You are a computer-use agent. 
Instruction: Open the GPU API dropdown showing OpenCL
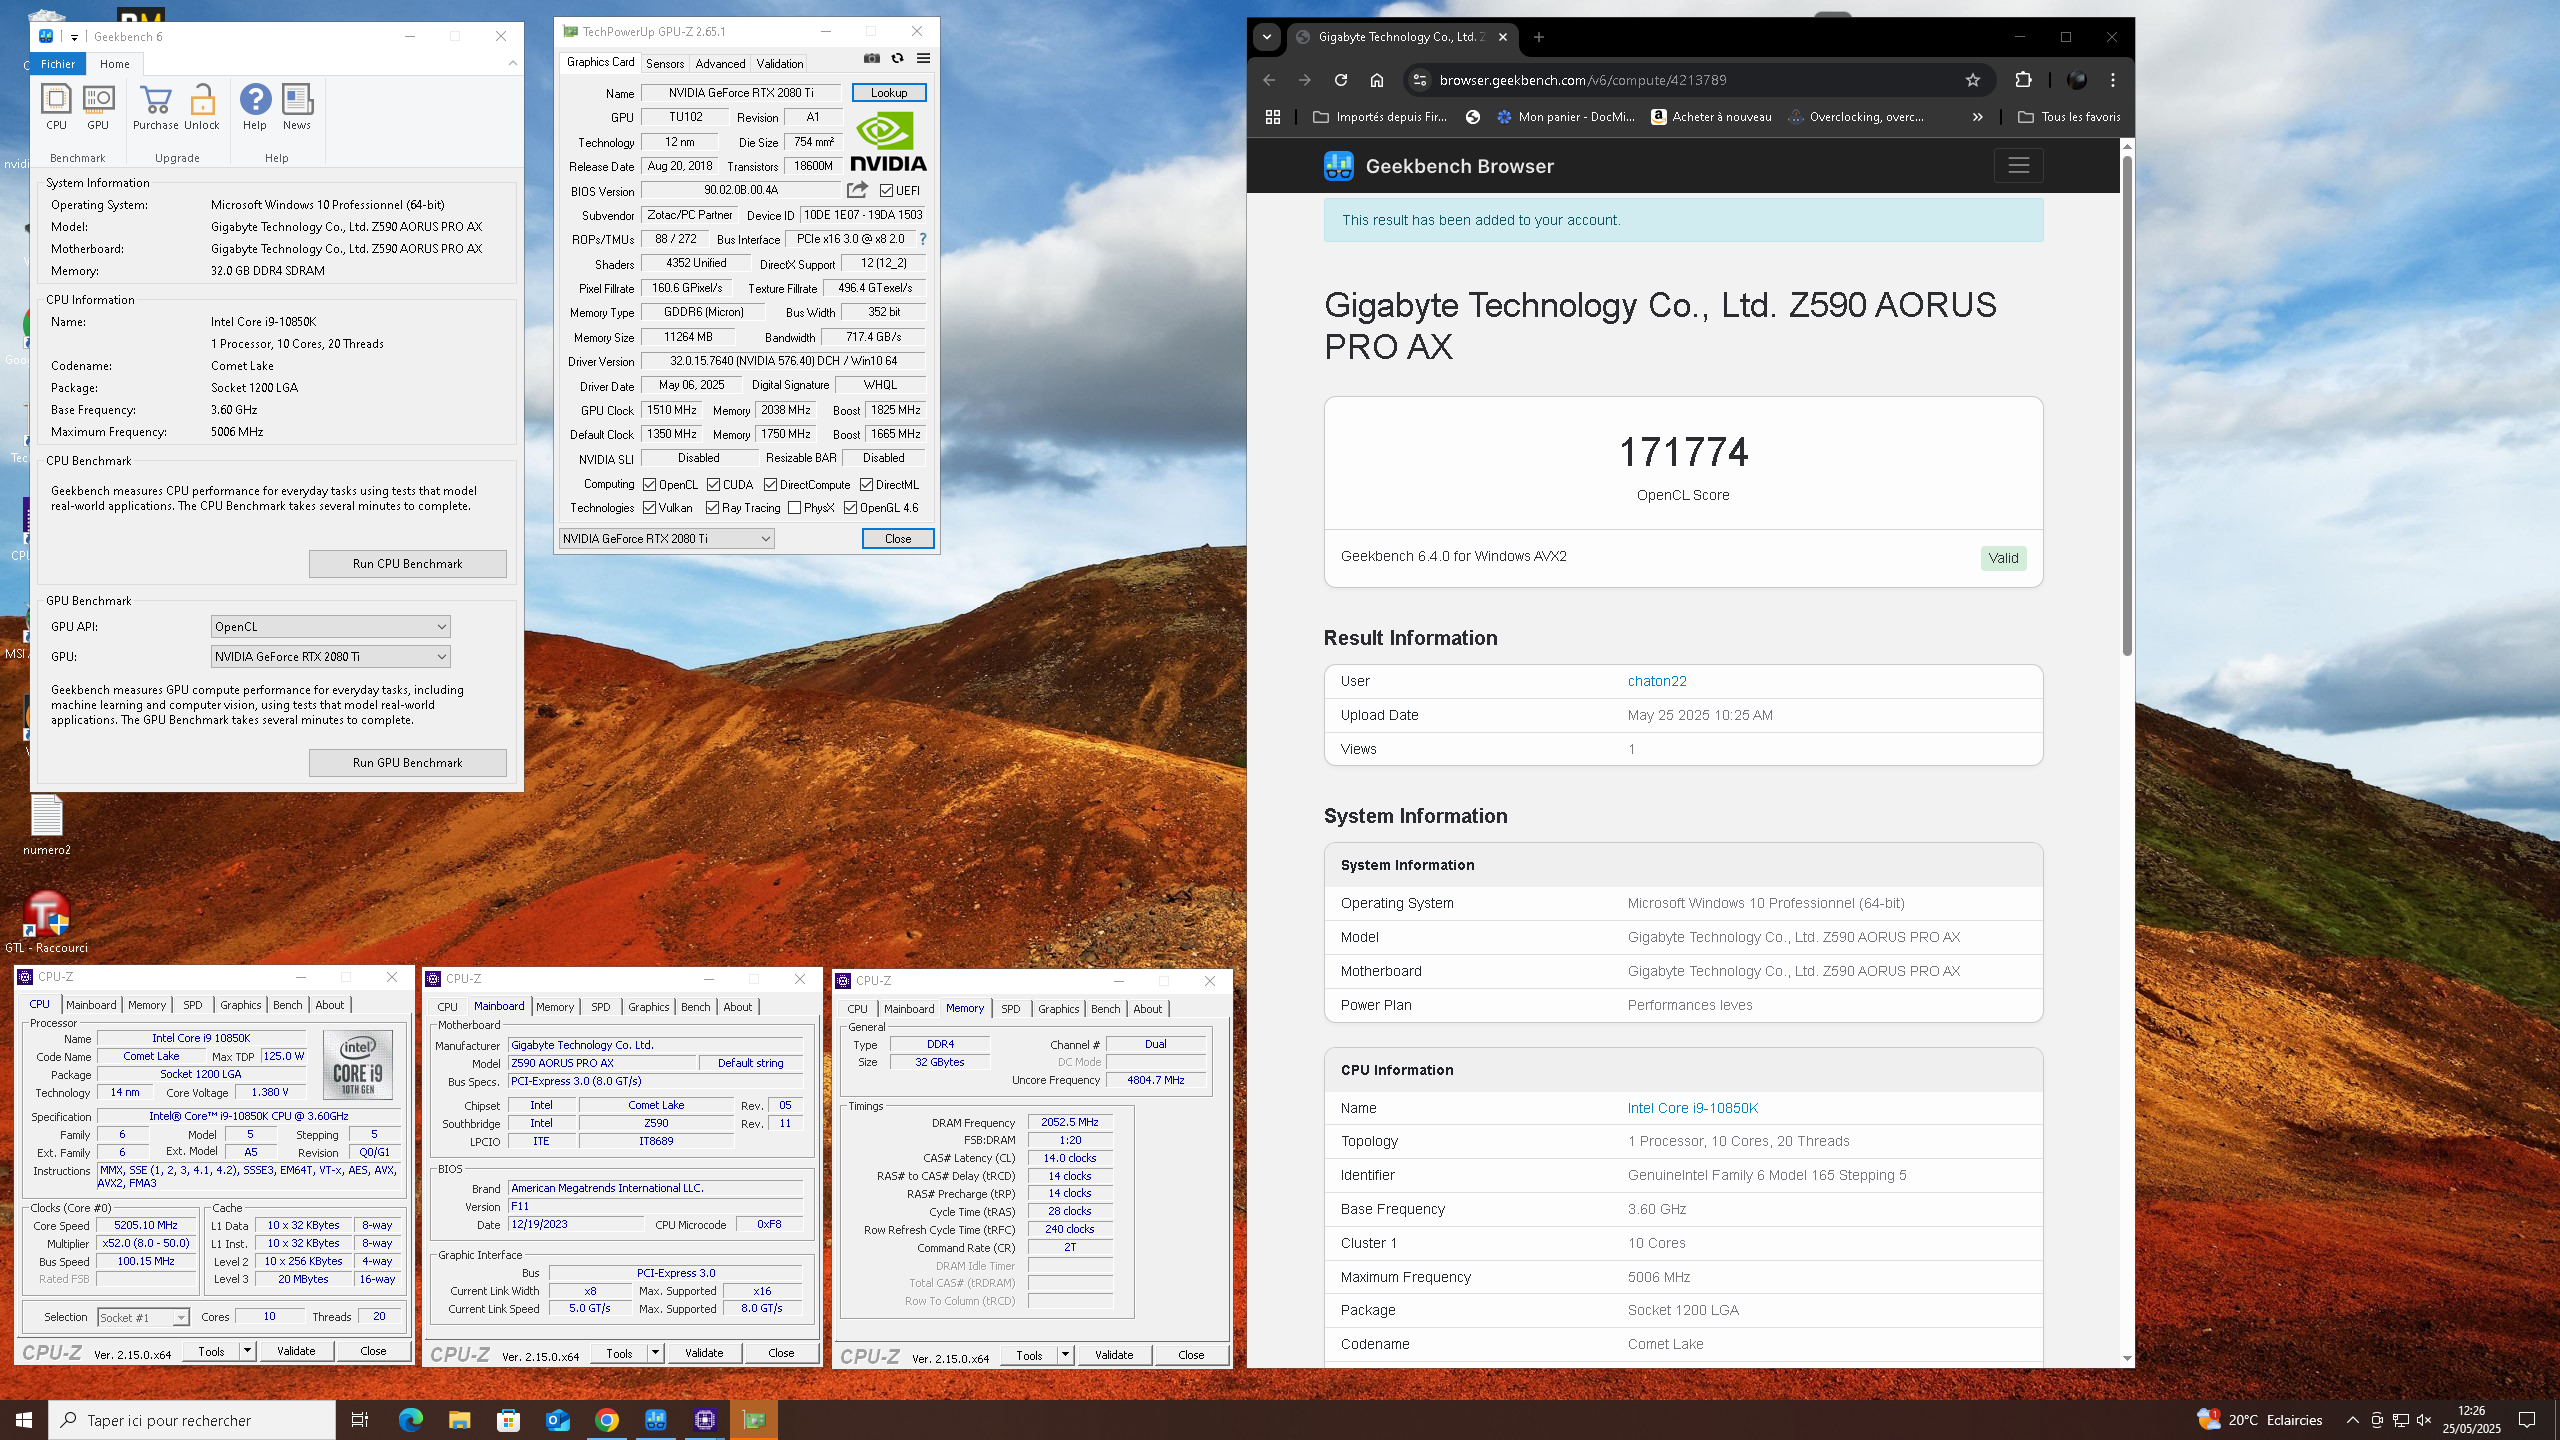pos(331,627)
